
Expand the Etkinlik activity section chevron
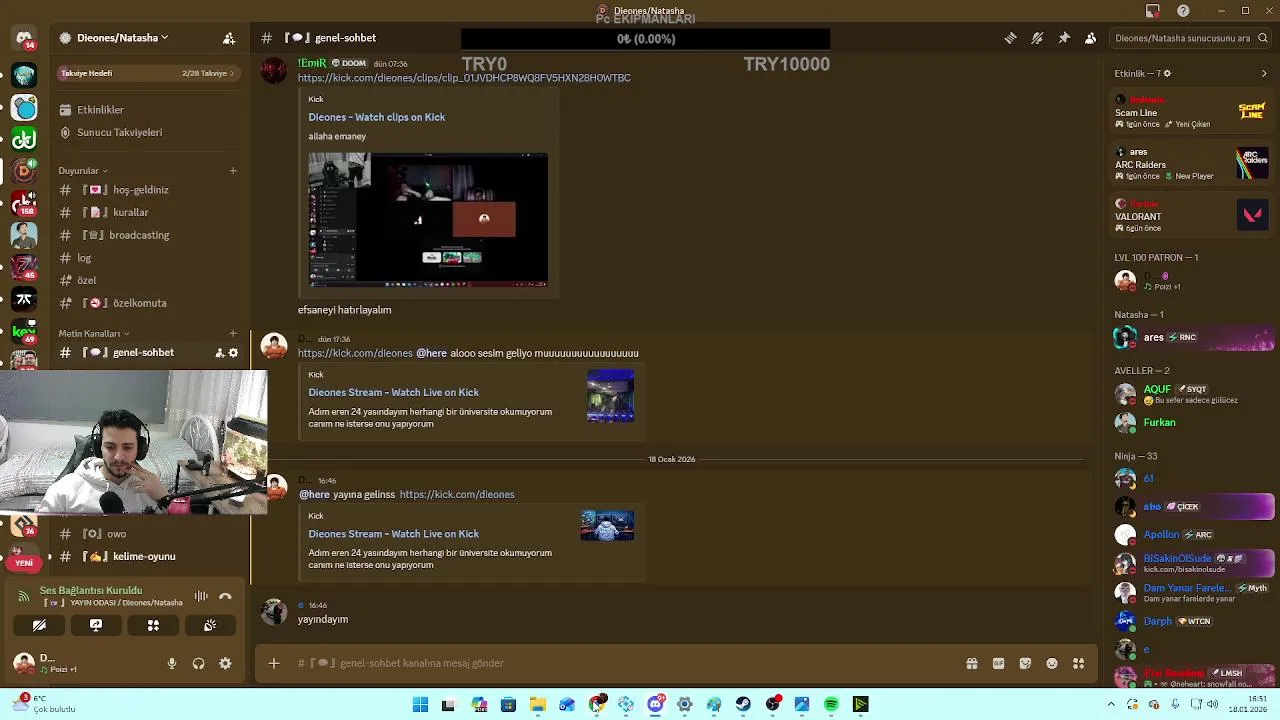(x=1264, y=73)
